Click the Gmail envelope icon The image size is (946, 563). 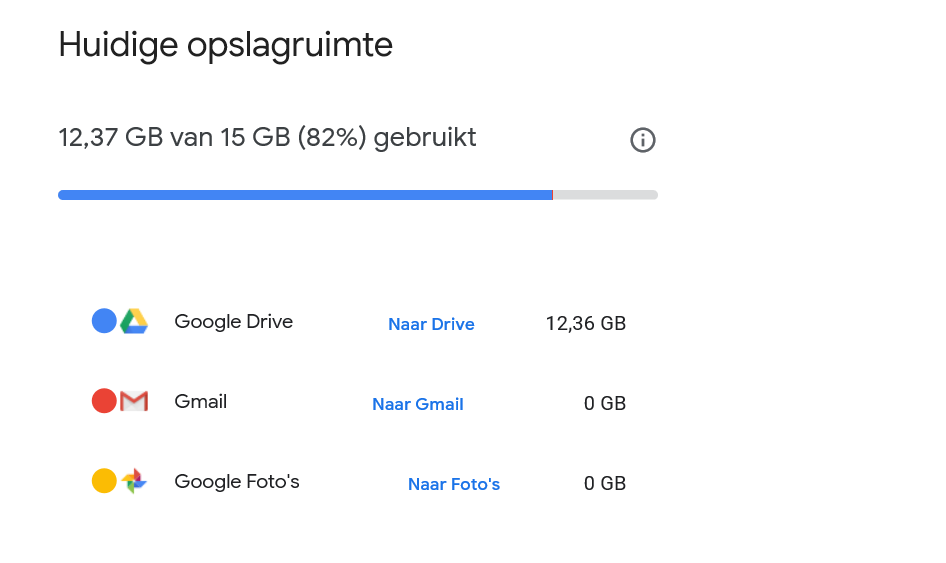(134, 401)
